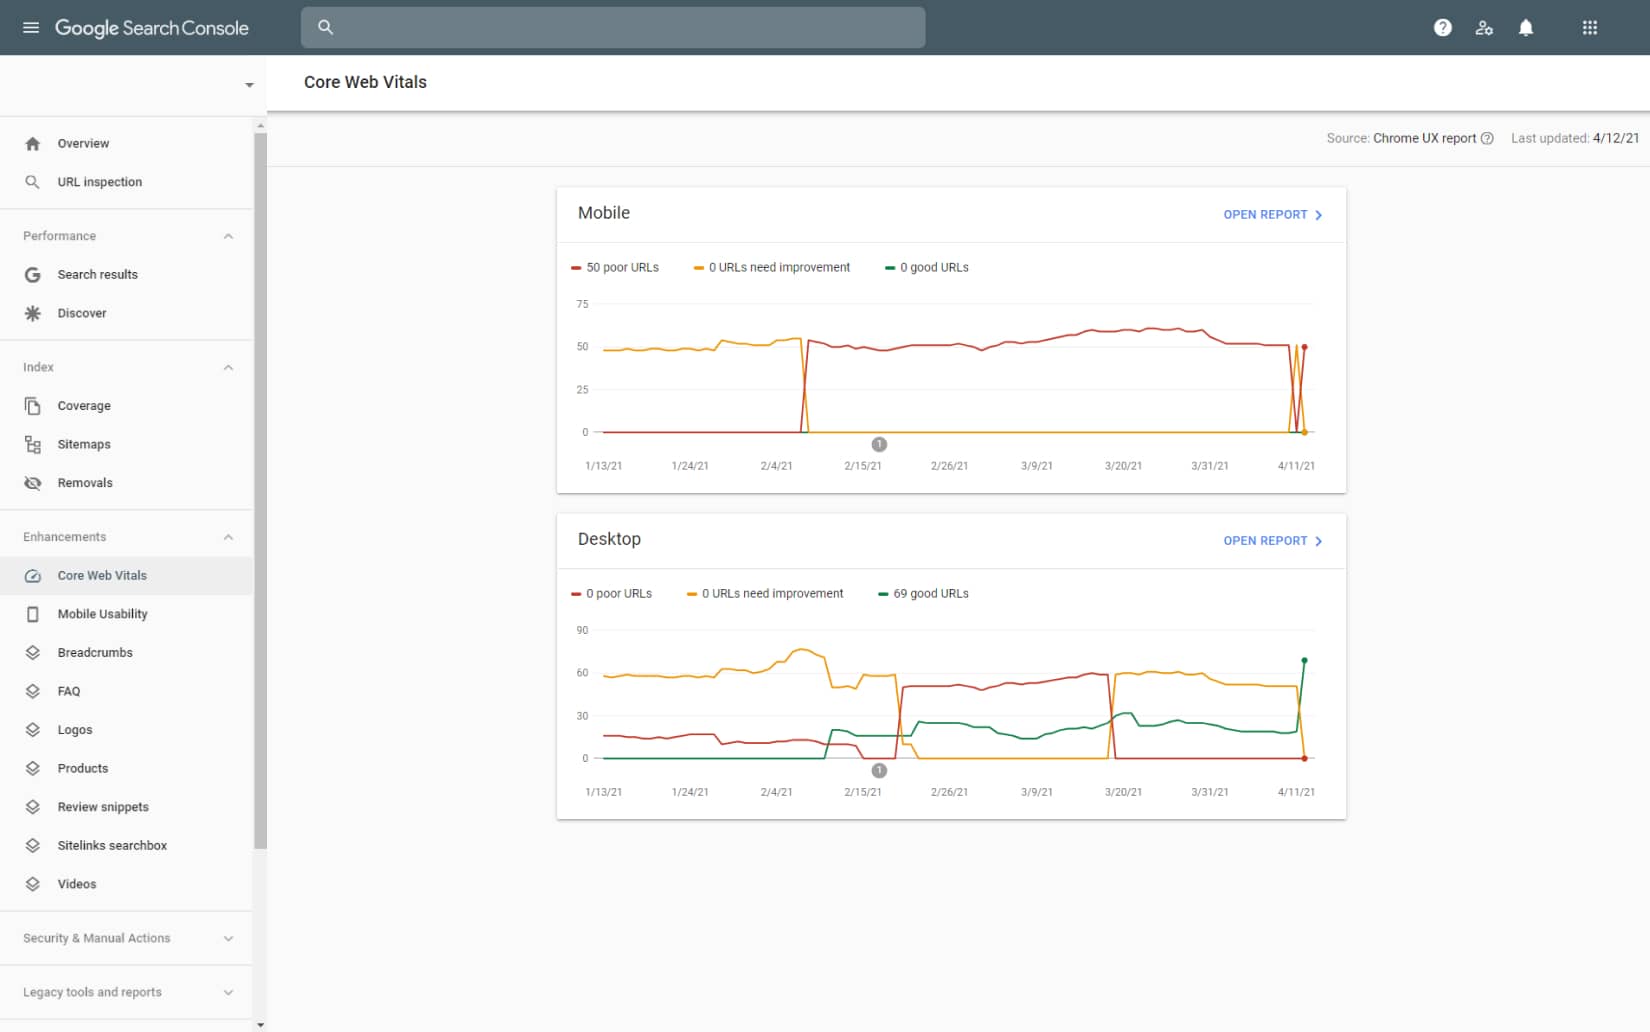Click the top search bar
The height and width of the screenshot is (1032, 1650).
(x=613, y=27)
